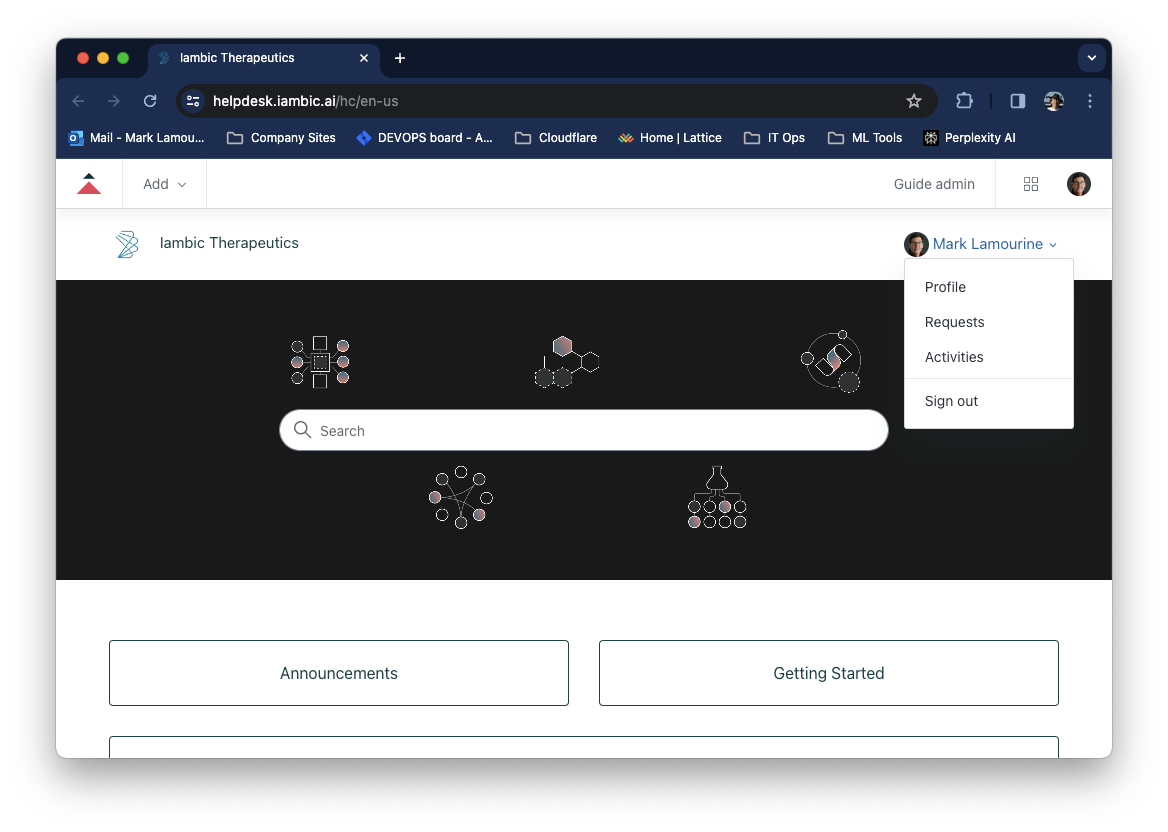Open Chrome's three-dot menu
The width and height of the screenshot is (1168, 832).
point(1090,101)
